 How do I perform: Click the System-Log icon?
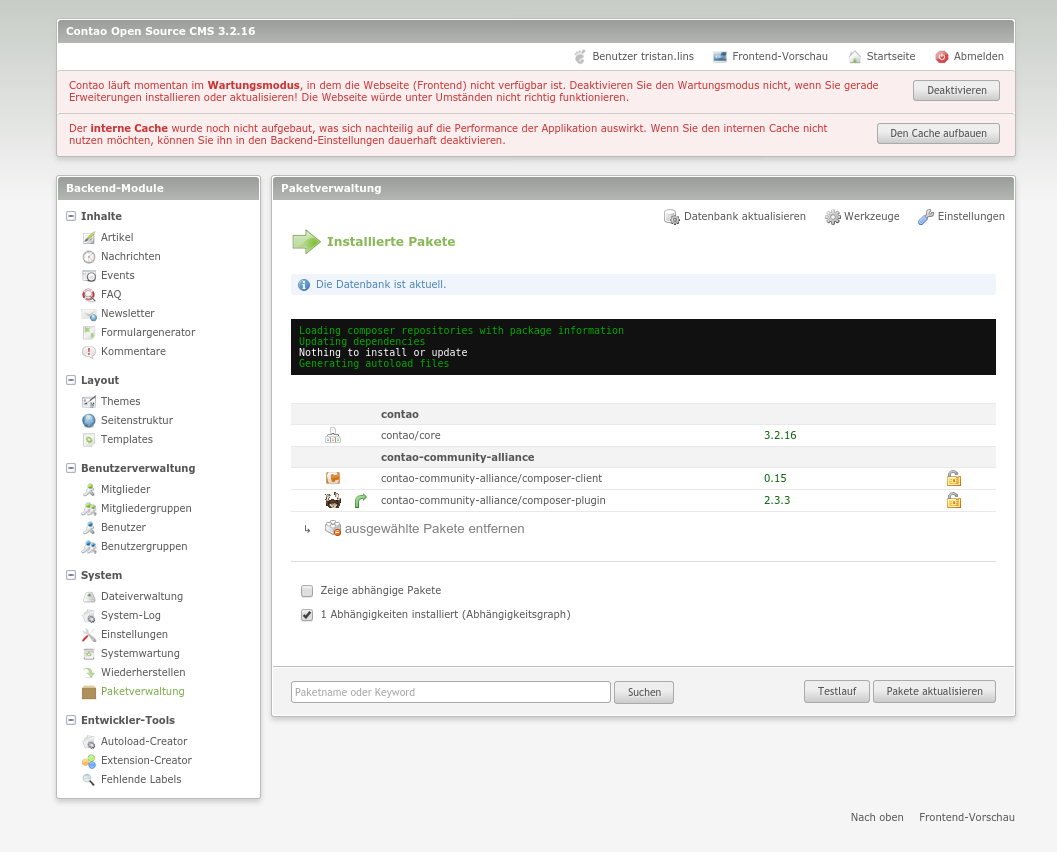tap(88, 615)
